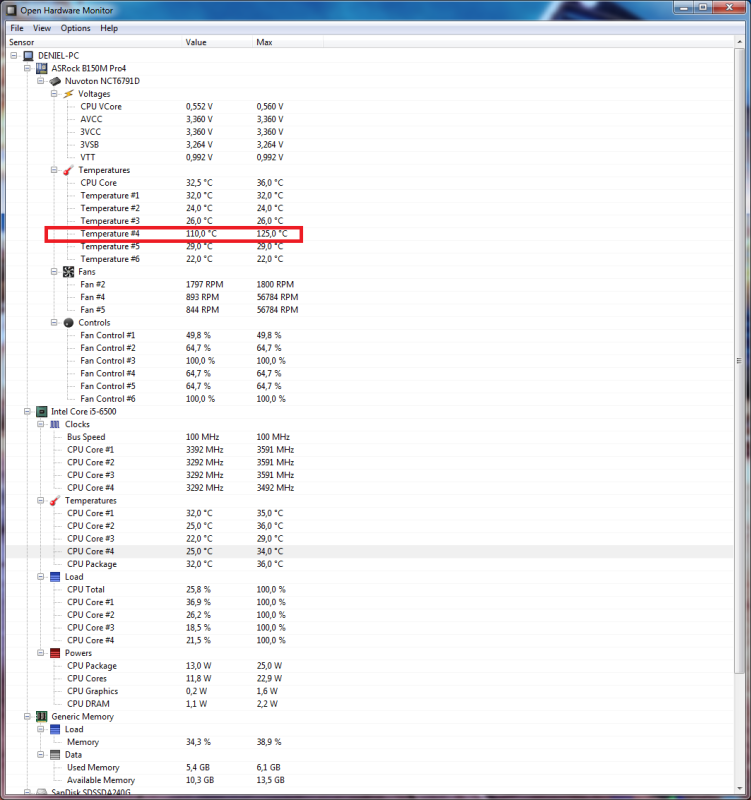Click the blue Load icon under Intel CPU
Screen dimensions: 751x800
[55, 577]
